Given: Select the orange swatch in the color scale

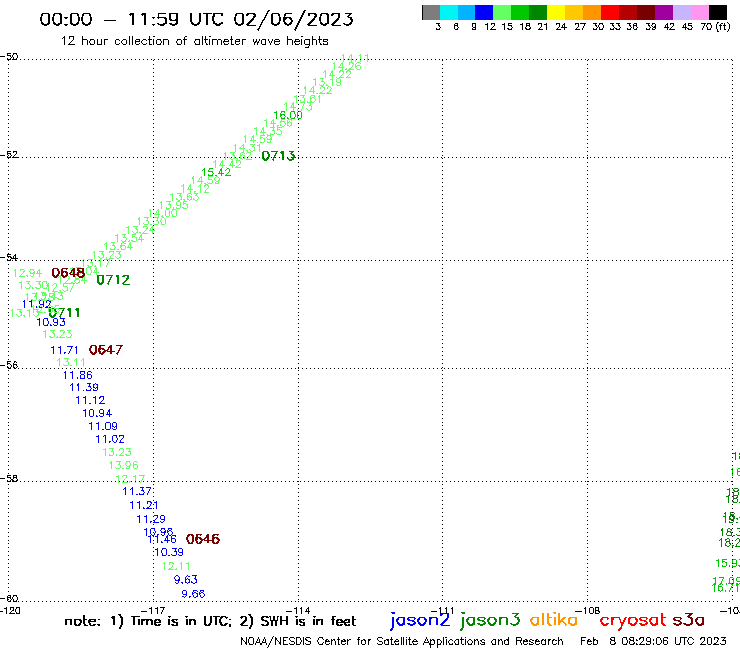Looking at the screenshot, I should [592, 12].
